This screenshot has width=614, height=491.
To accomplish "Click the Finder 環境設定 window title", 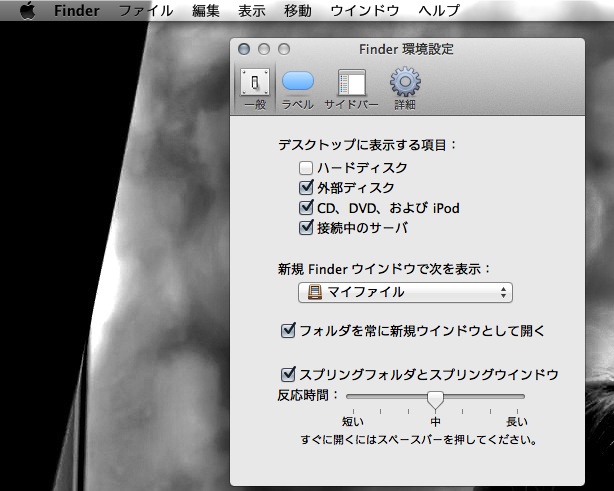I will (406, 49).
